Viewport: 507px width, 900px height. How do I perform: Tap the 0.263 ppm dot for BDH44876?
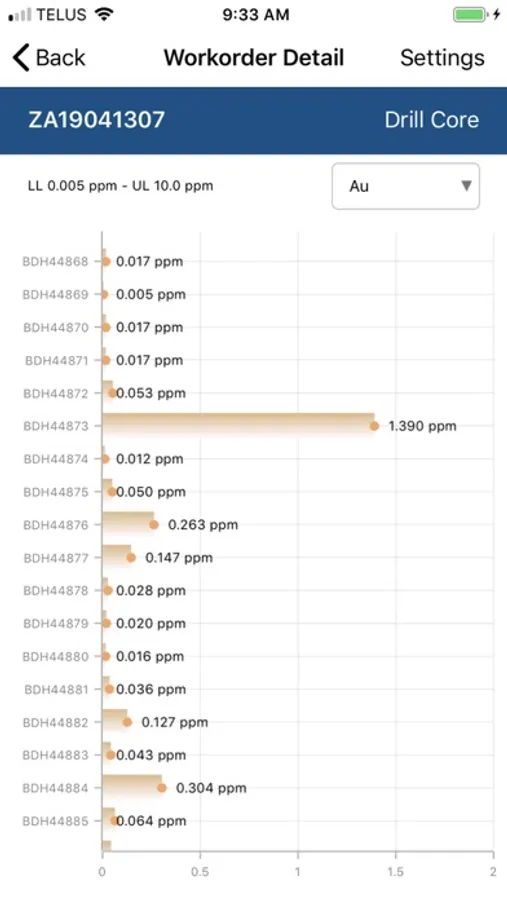pos(154,525)
